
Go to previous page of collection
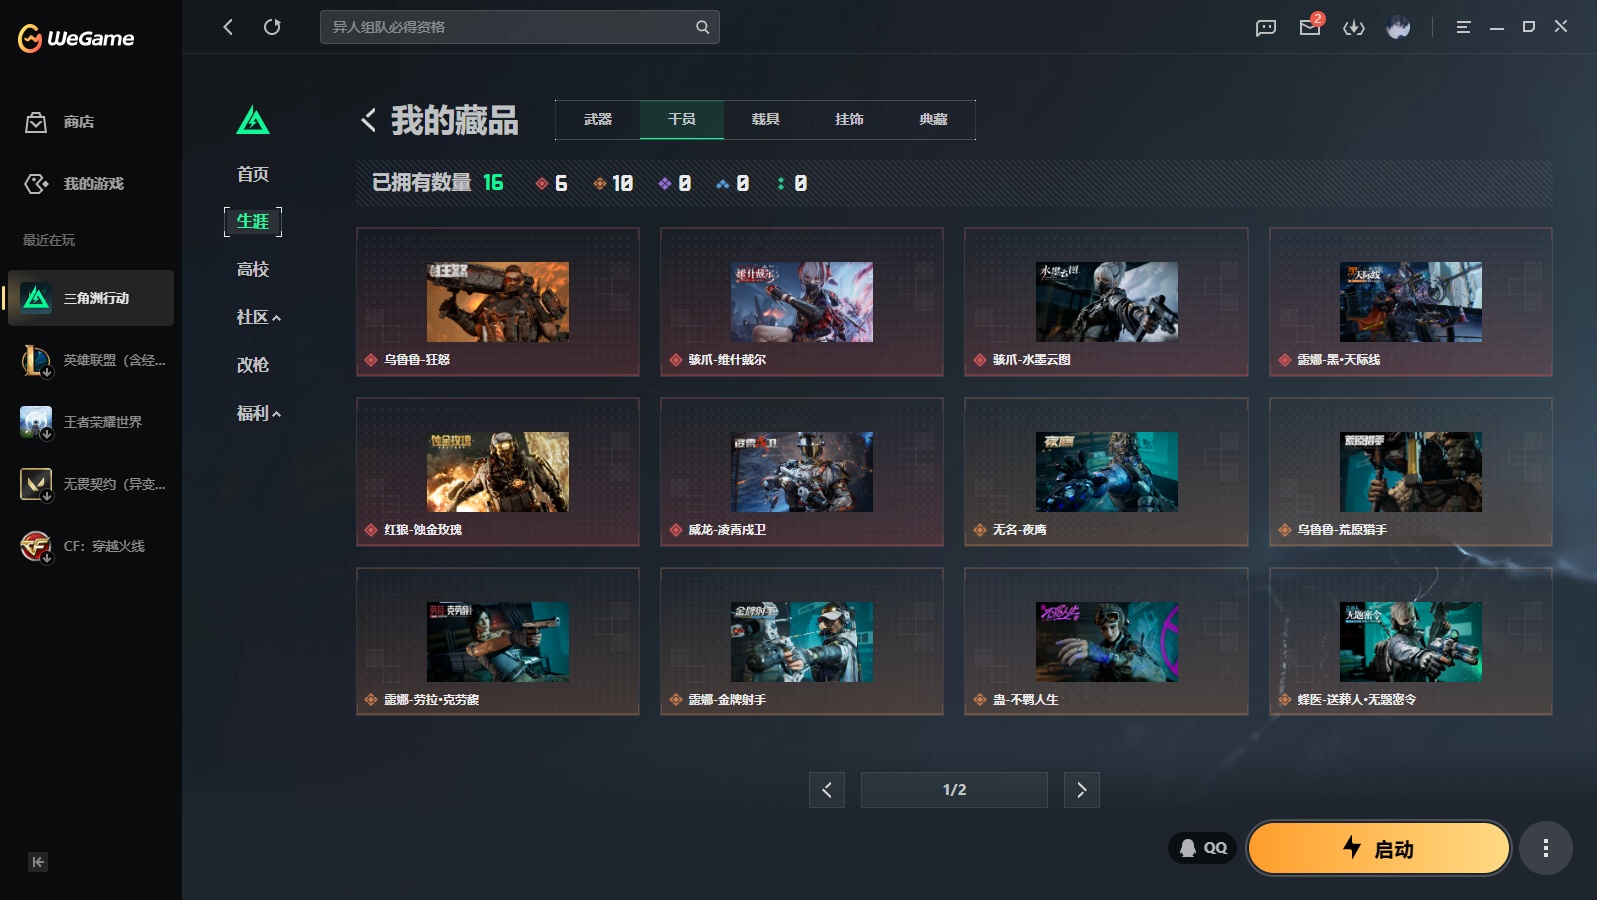827,790
